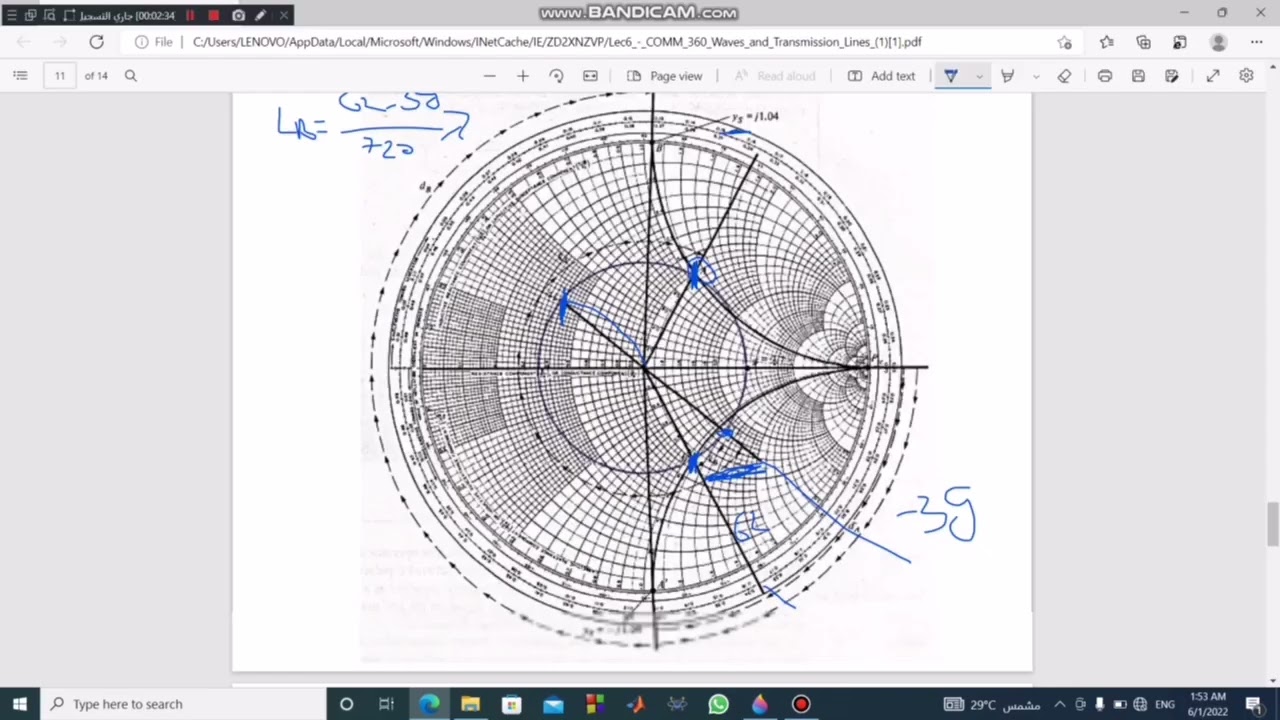
Task: Toggle the Highlight tool
Action: pos(1008,76)
